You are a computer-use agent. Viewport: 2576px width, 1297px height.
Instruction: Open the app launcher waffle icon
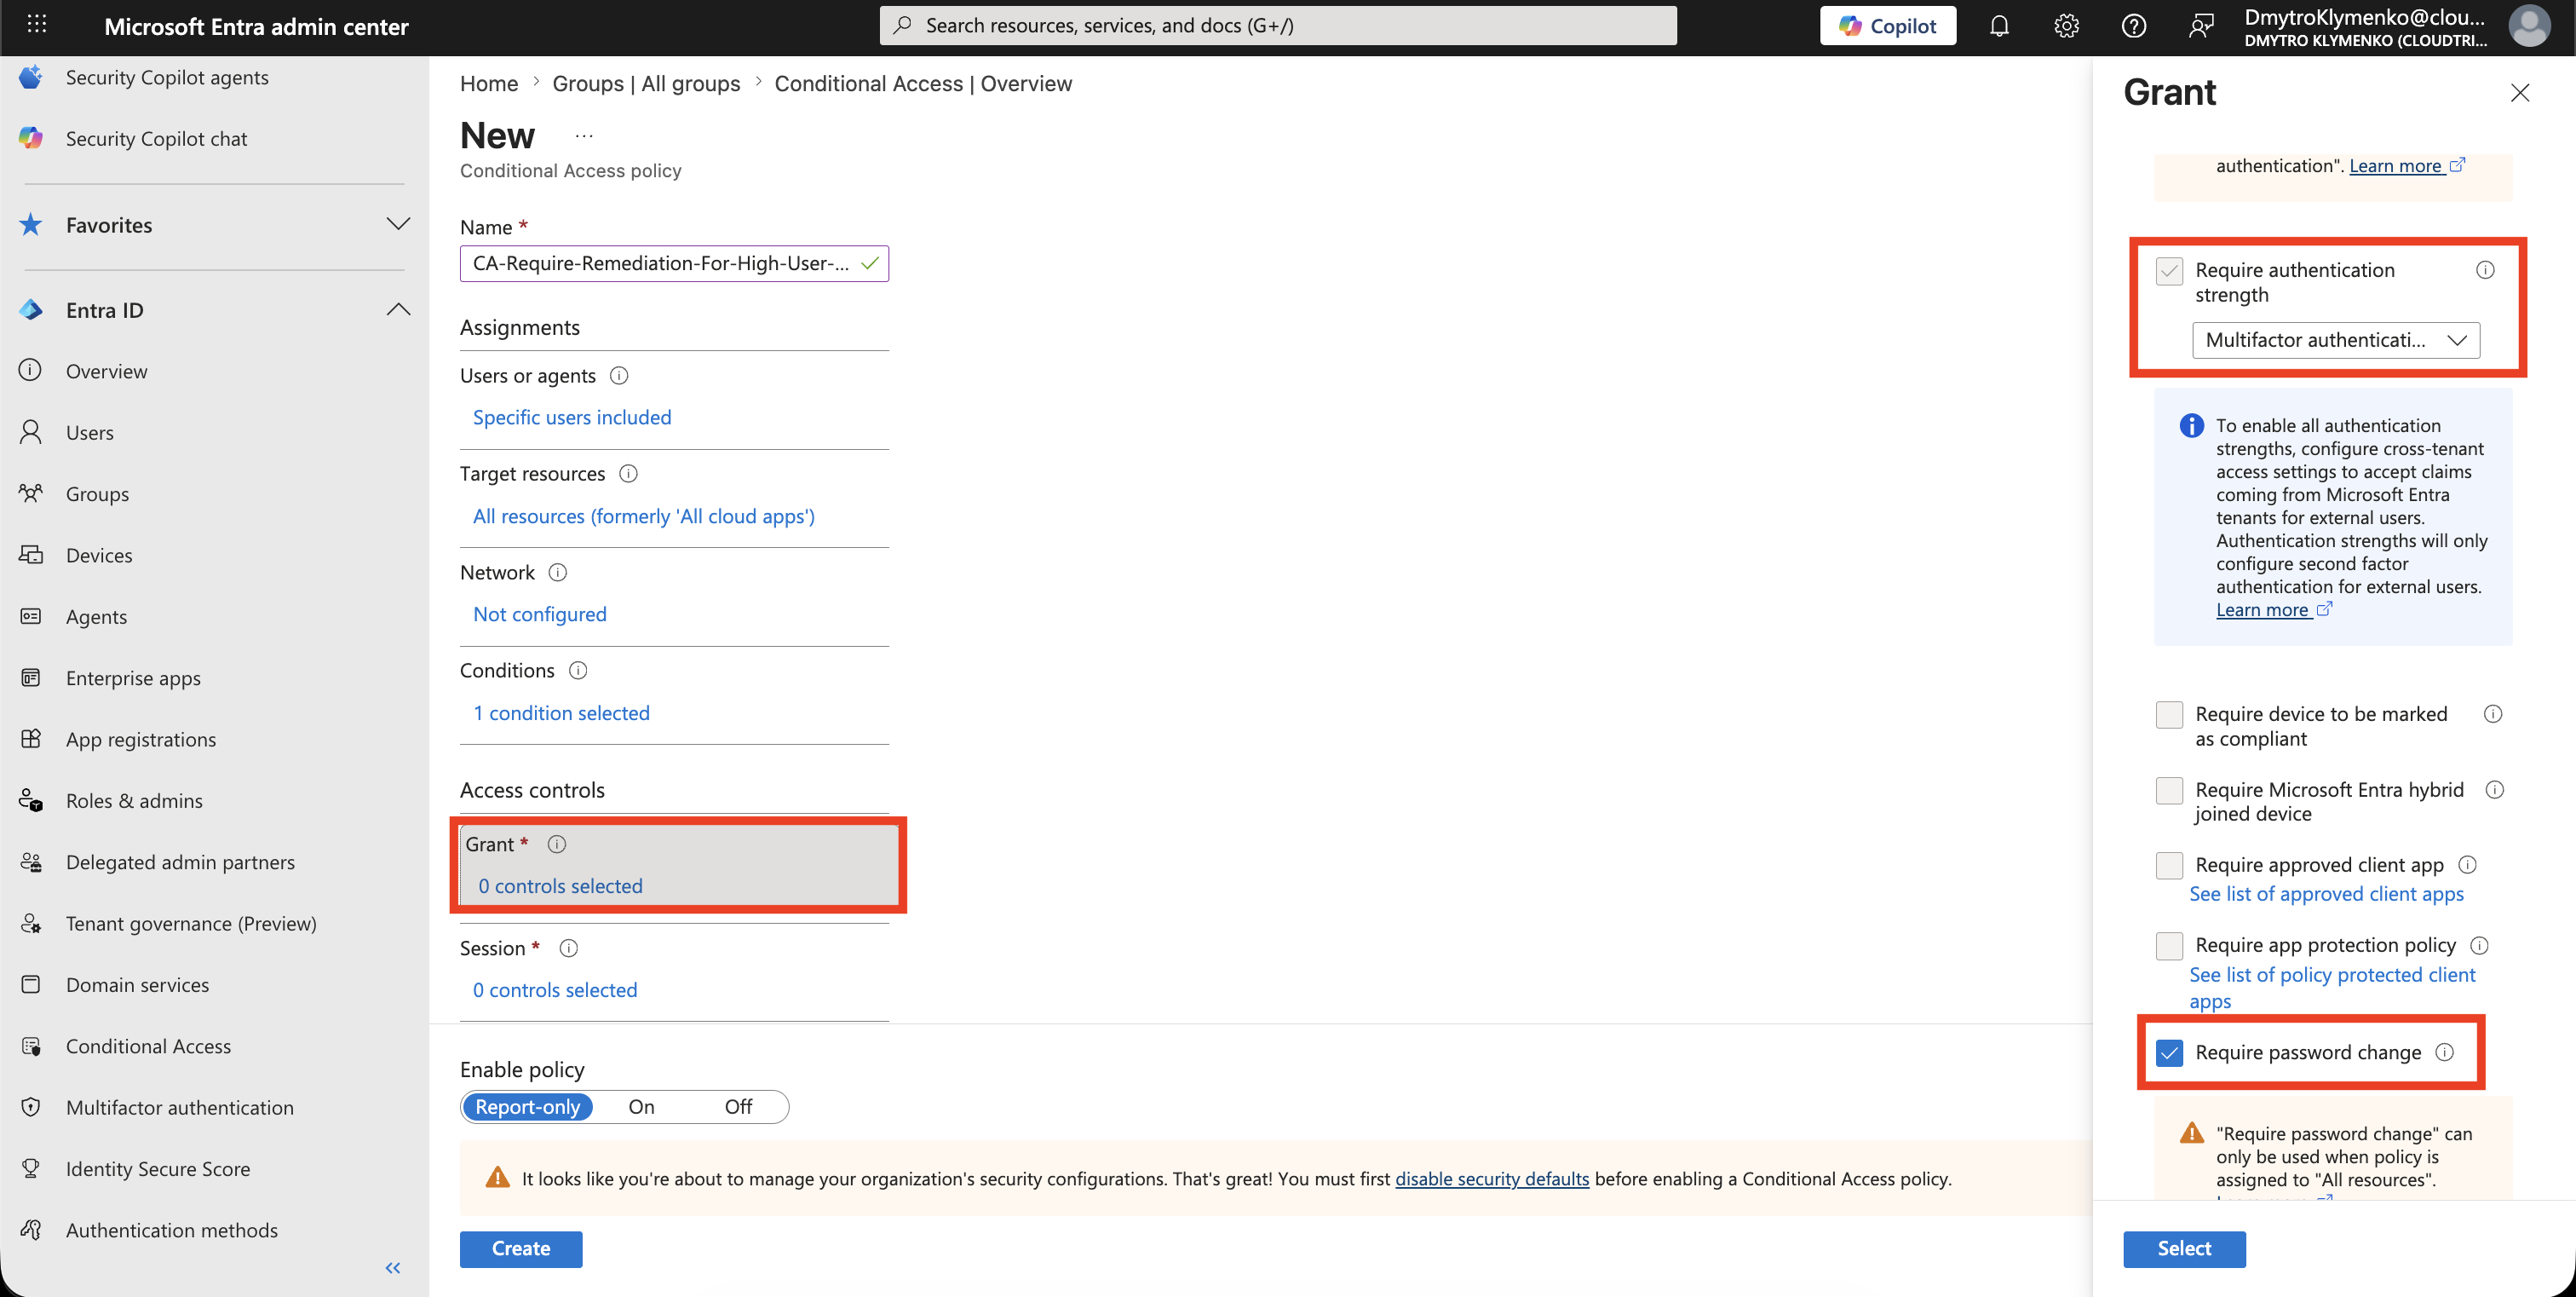(37, 24)
